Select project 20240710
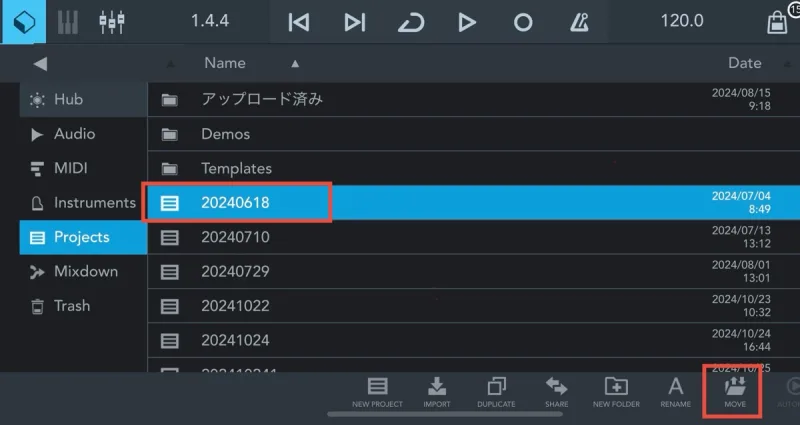 click(x=474, y=237)
